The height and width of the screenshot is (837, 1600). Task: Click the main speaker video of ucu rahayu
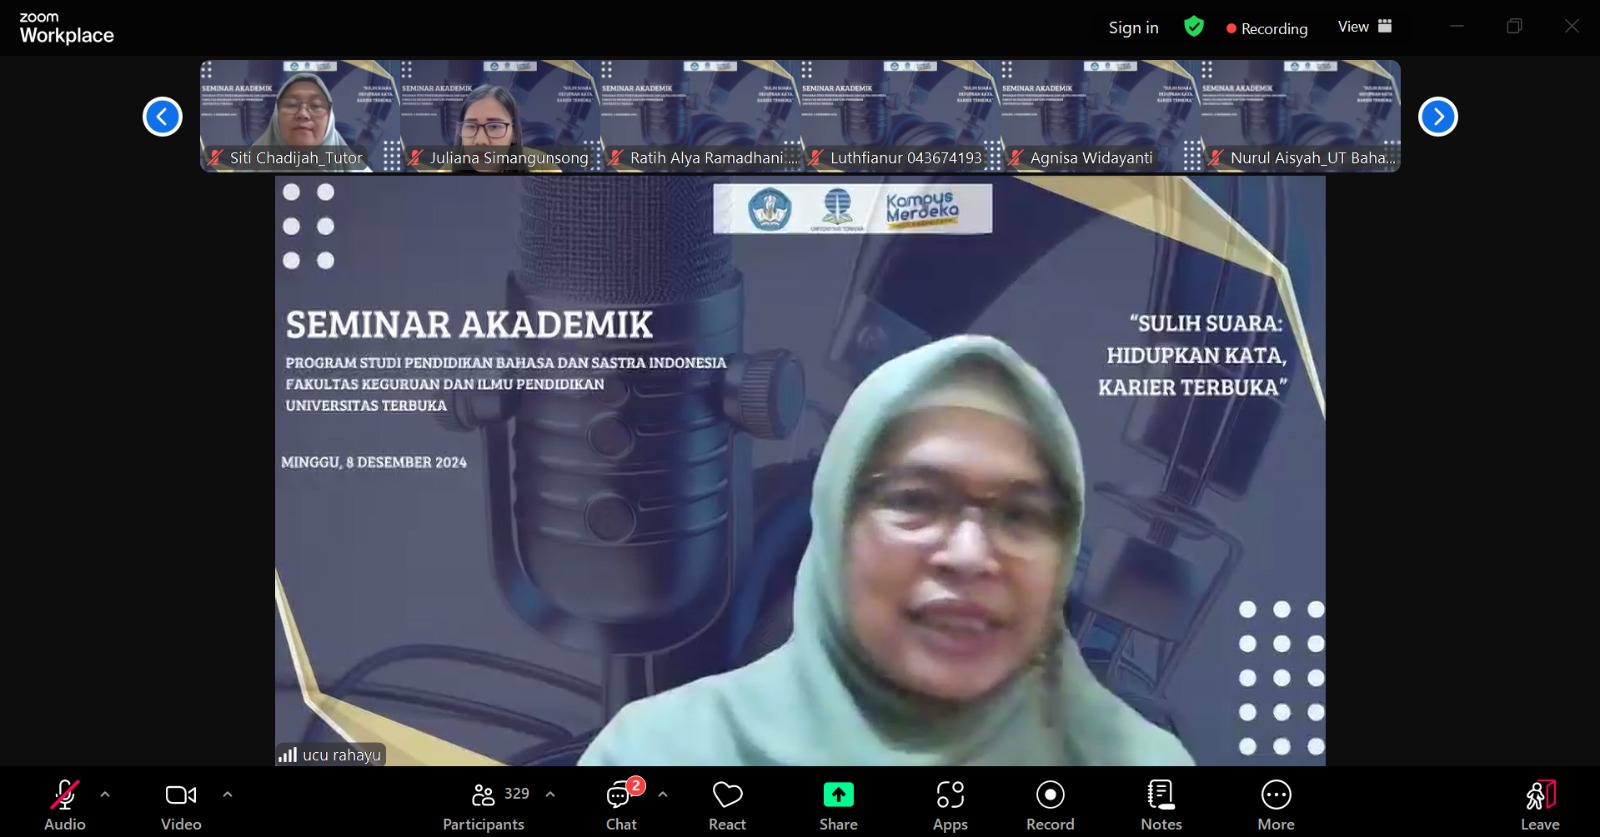click(800, 471)
